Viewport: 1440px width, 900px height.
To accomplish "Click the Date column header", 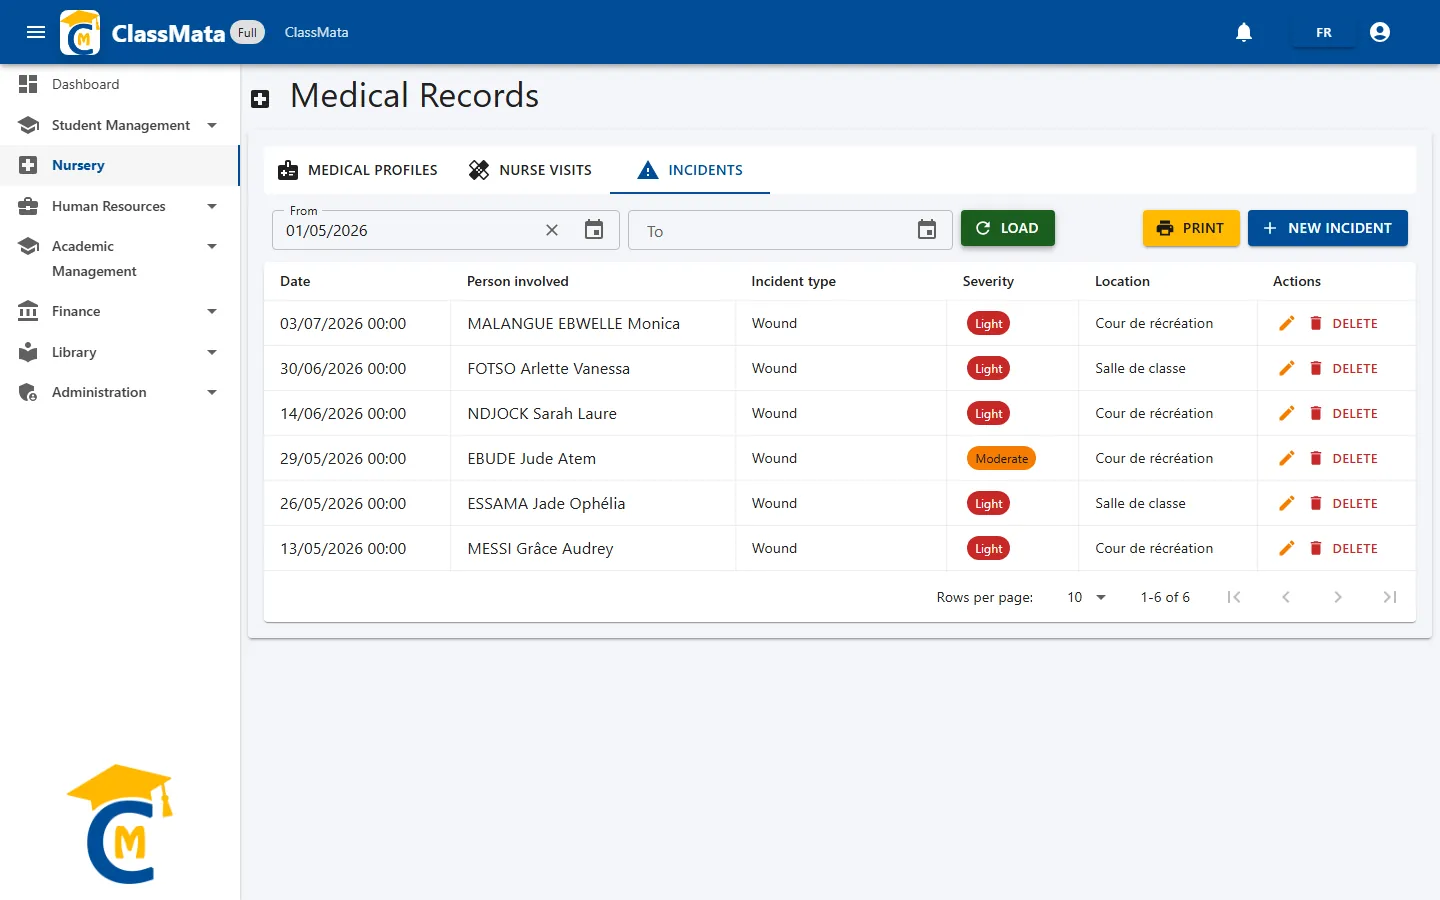I will pos(295,281).
